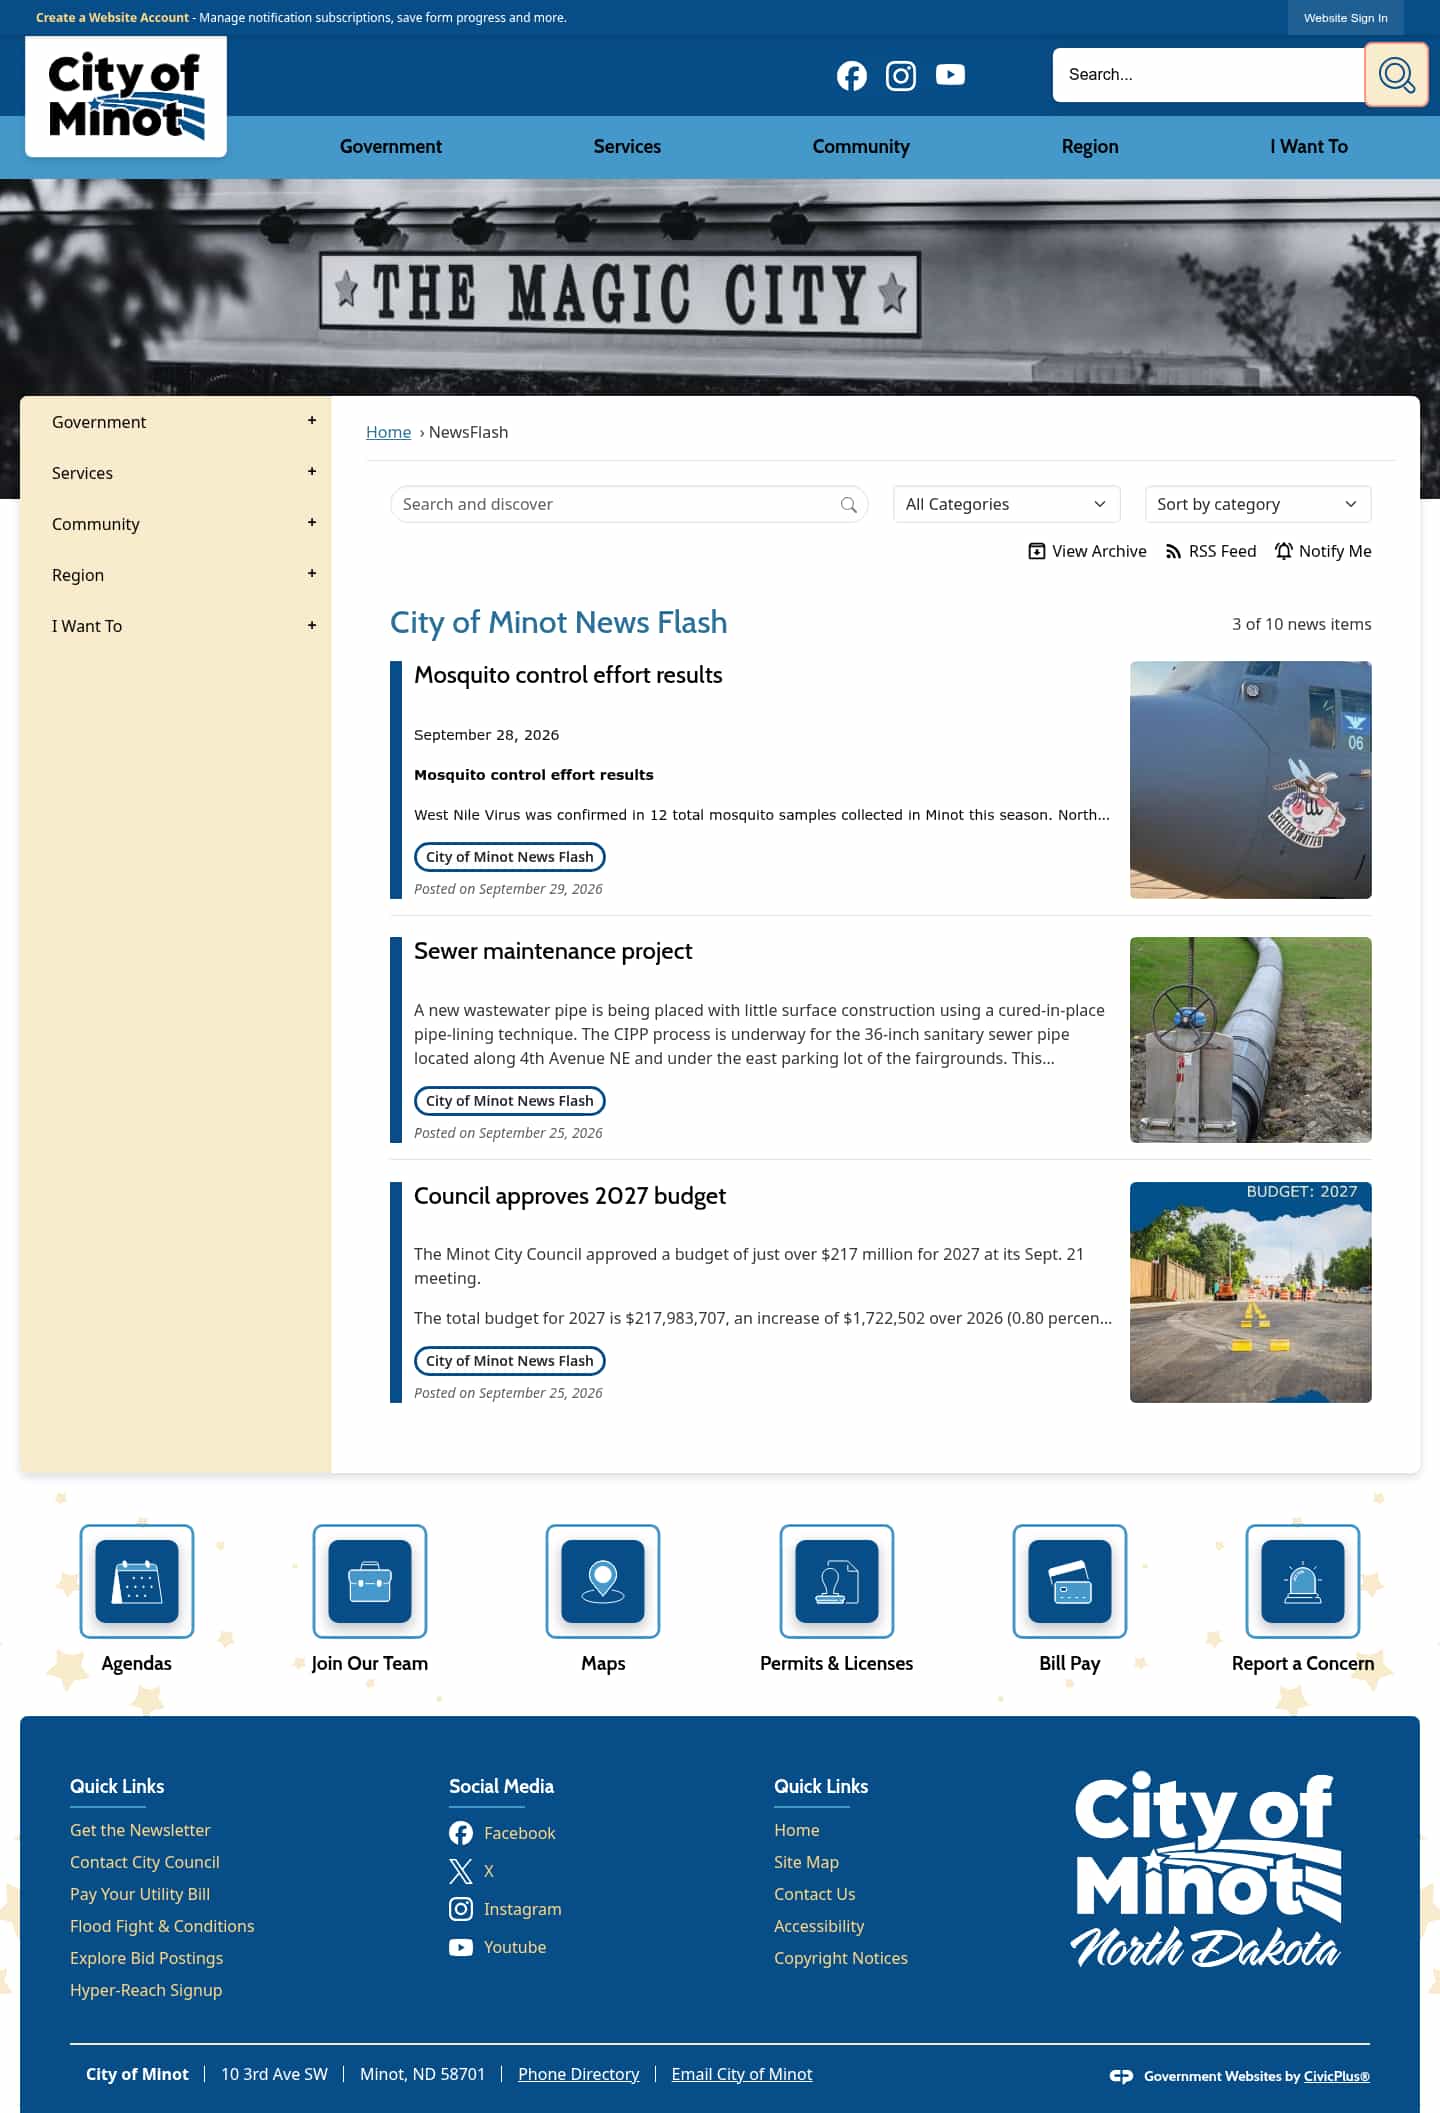1440x2113 pixels.
Task: Open Mosquito control effort results article
Action: 568,675
